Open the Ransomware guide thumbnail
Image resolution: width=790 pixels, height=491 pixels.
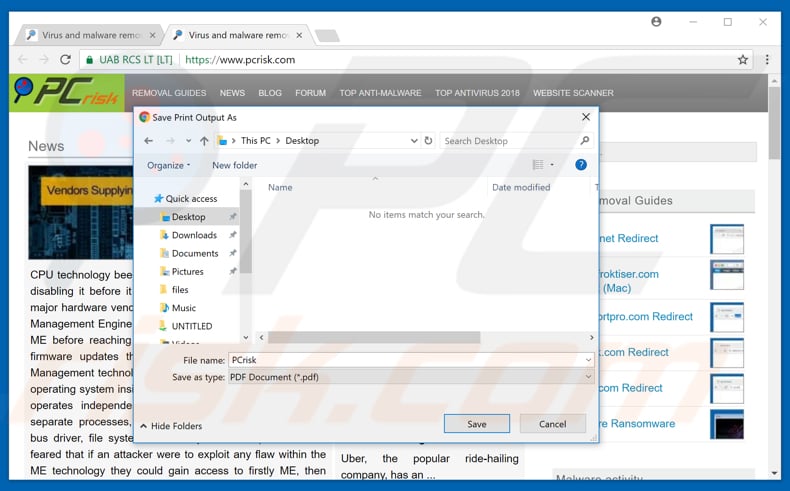pos(727,424)
